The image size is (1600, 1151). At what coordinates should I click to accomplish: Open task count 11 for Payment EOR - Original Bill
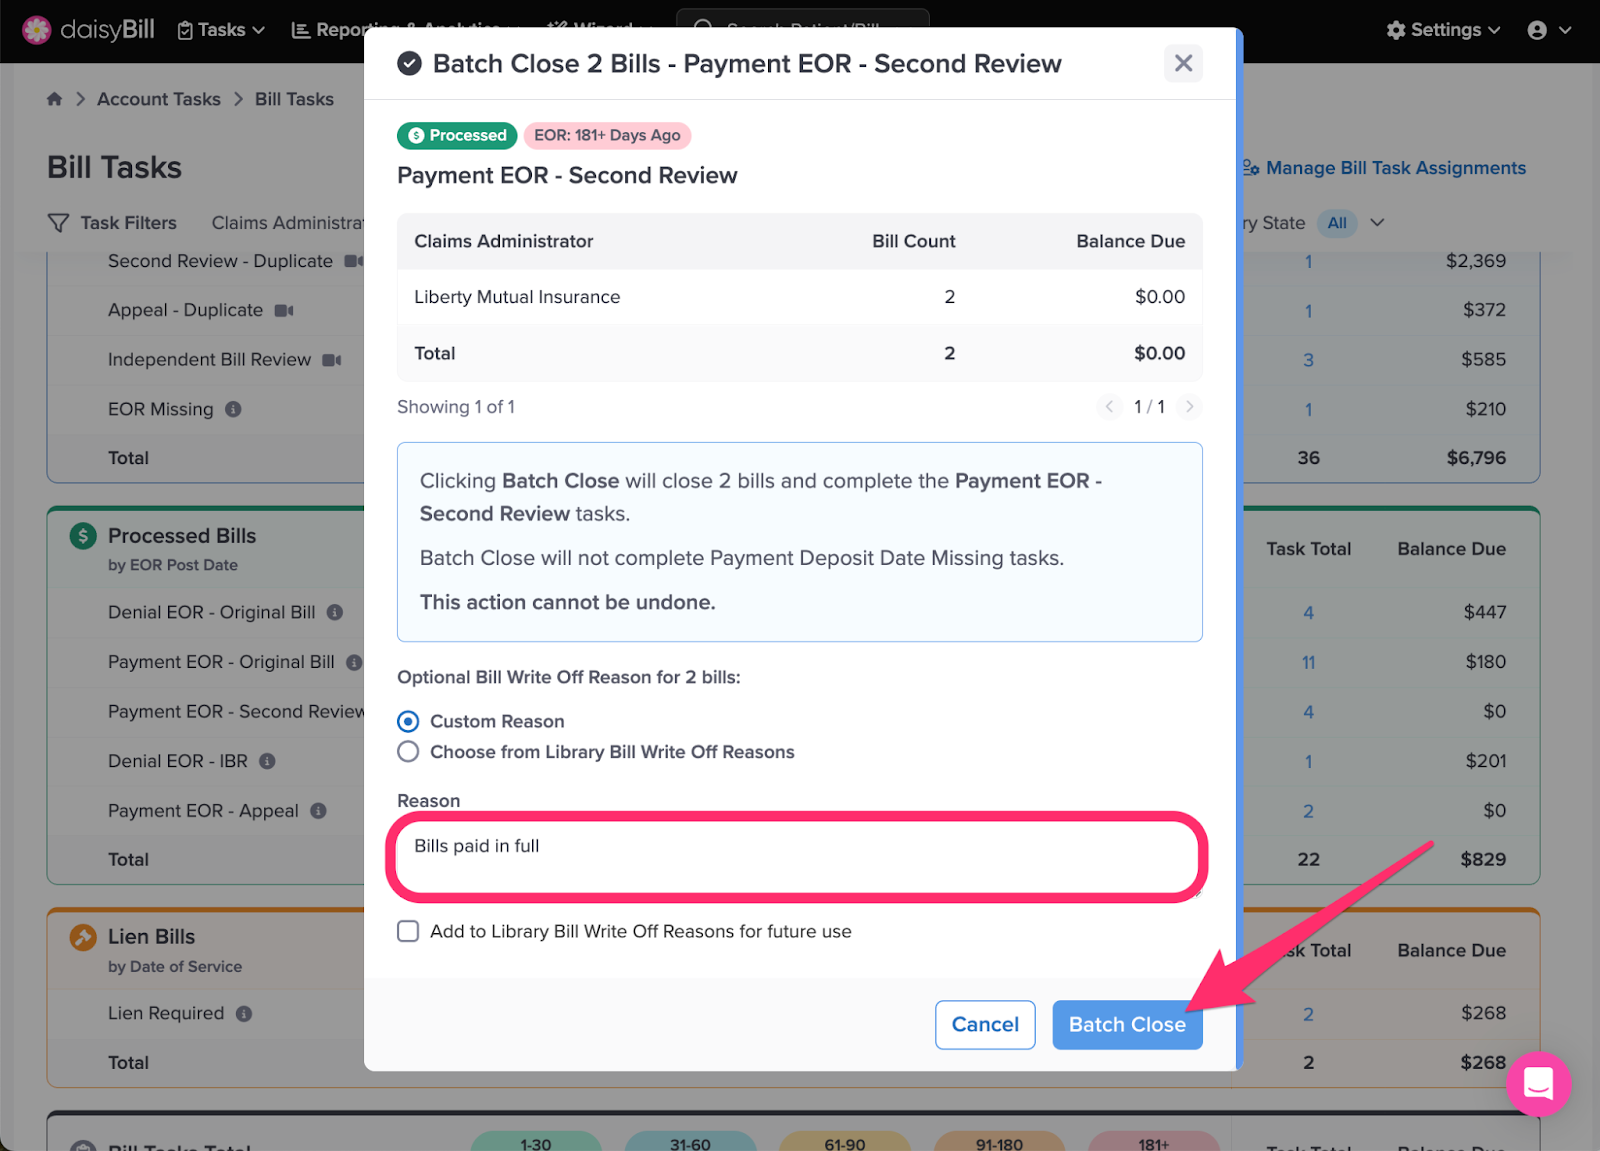click(x=1308, y=662)
